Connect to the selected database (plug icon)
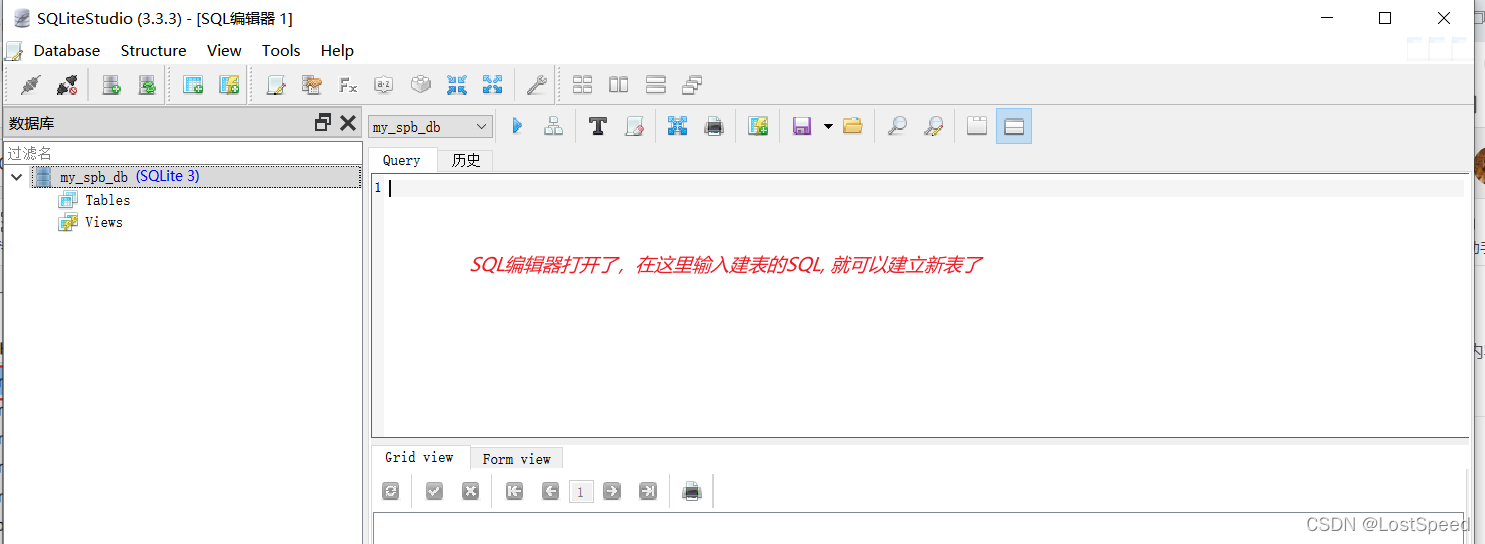Viewport: 1485px width, 544px height. tap(30, 85)
